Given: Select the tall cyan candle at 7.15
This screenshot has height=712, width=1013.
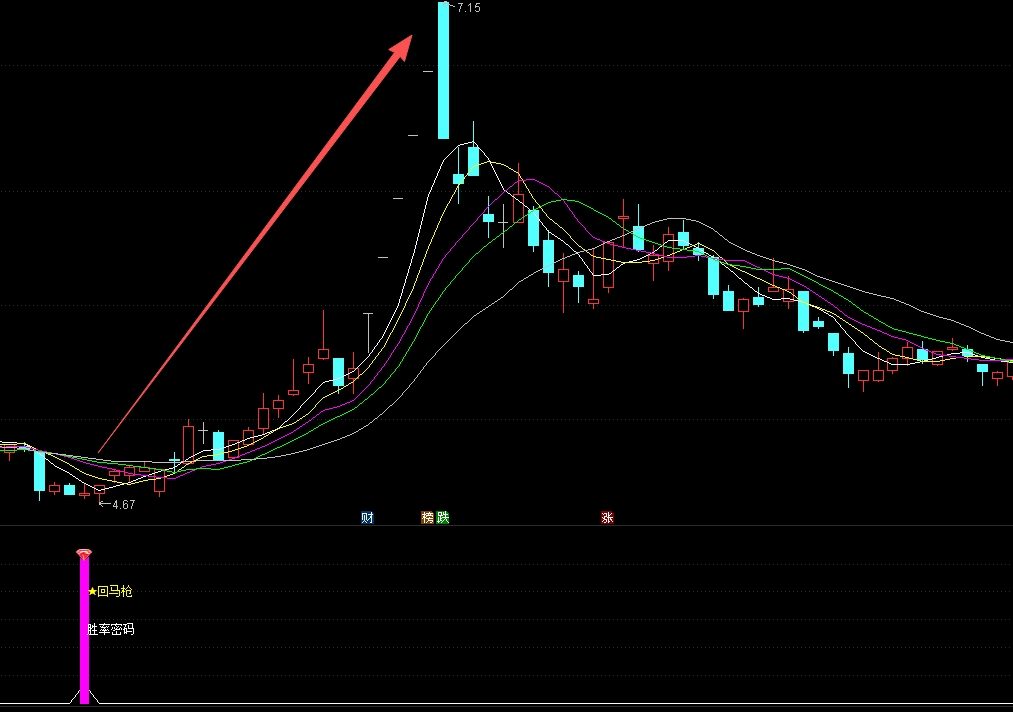Looking at the screenshot, I should click(x=443, y=70).
